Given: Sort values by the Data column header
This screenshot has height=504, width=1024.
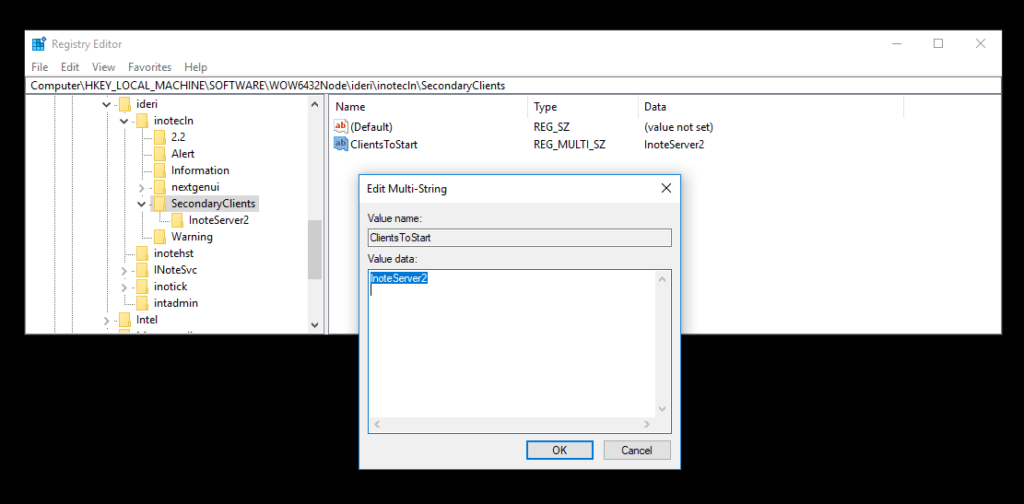Looking at the screenshot, I should (x=771, y=107).
